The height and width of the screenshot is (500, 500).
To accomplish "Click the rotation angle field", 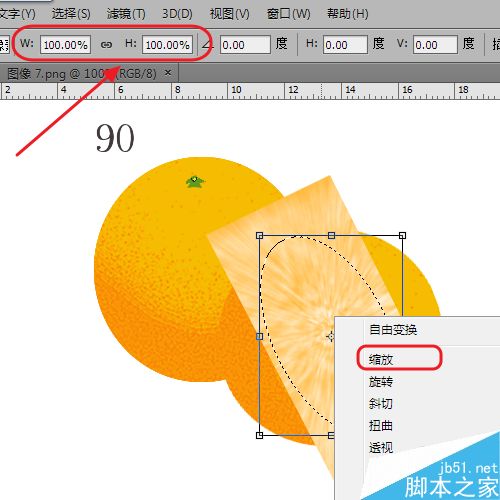I will coord(245,45).
